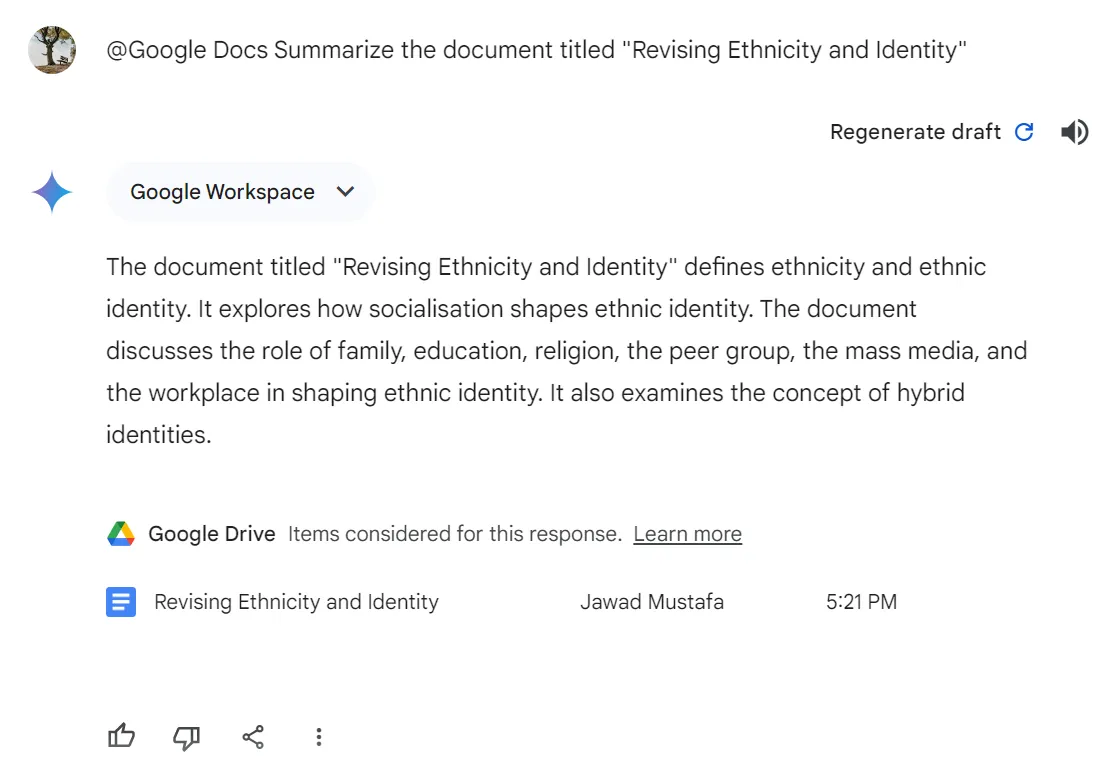Click the user profile avatar picture

click(x=52, y=50)
